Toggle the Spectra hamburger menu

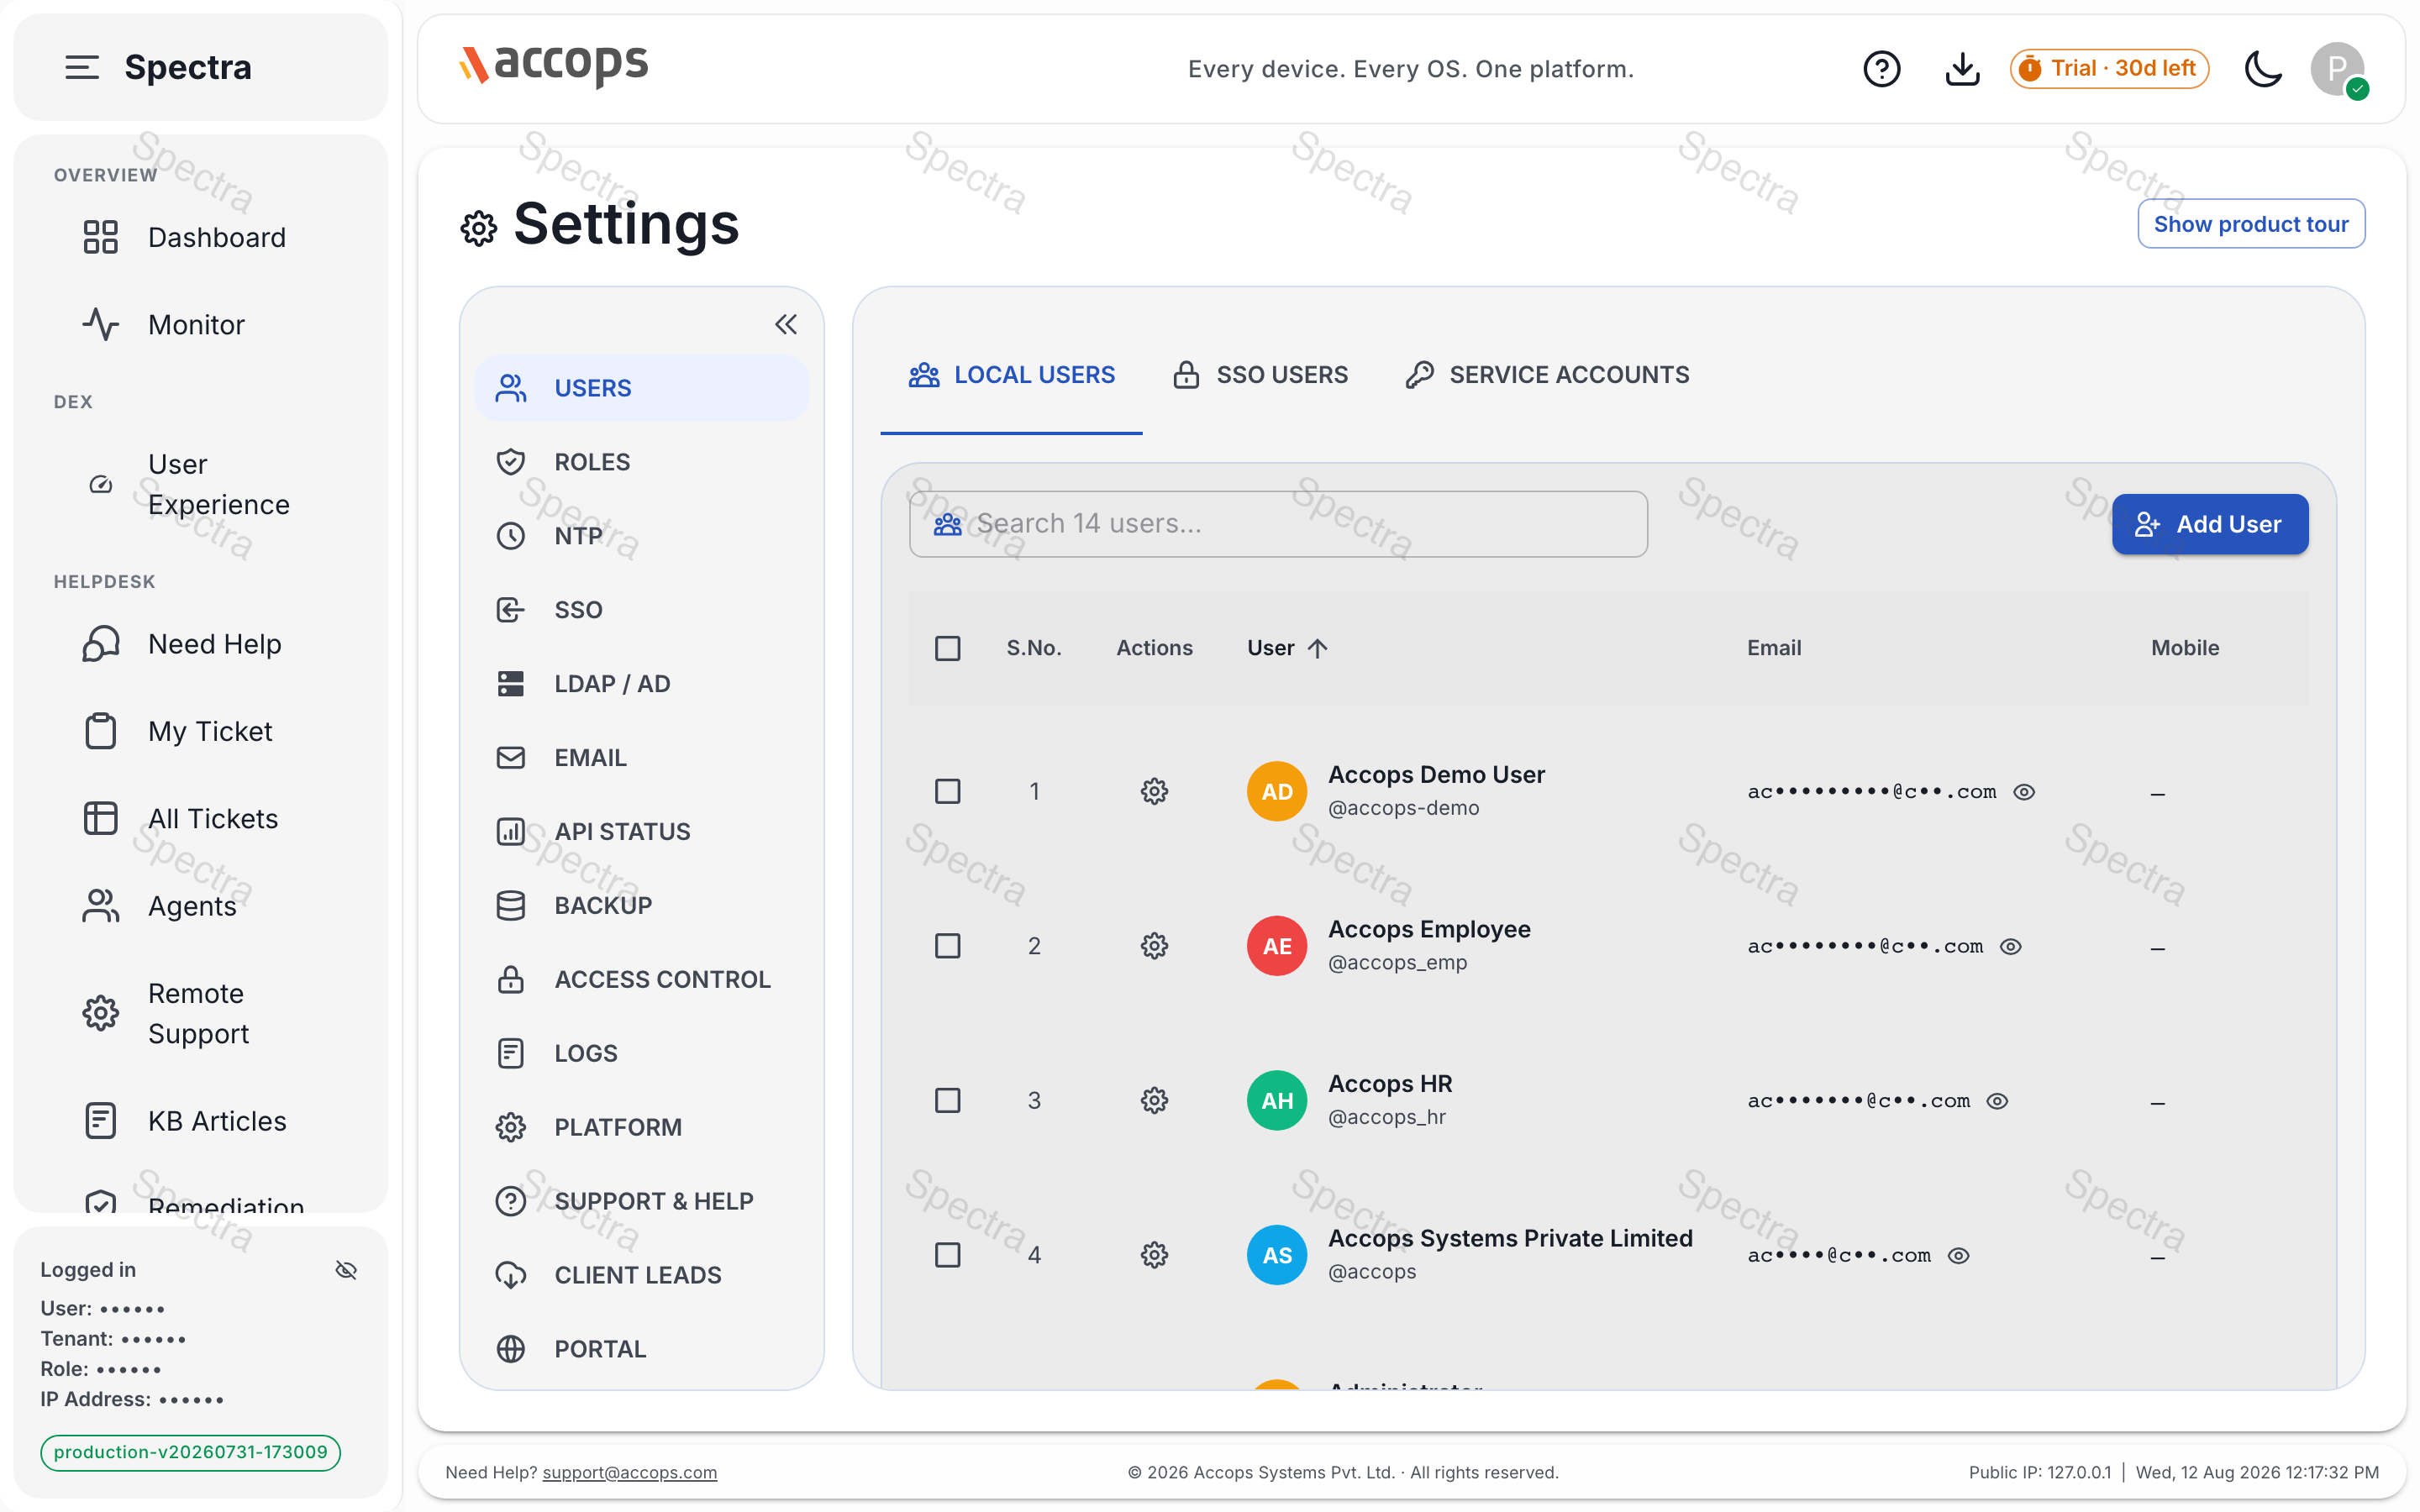pyautogui.click(x=82, y=67)
